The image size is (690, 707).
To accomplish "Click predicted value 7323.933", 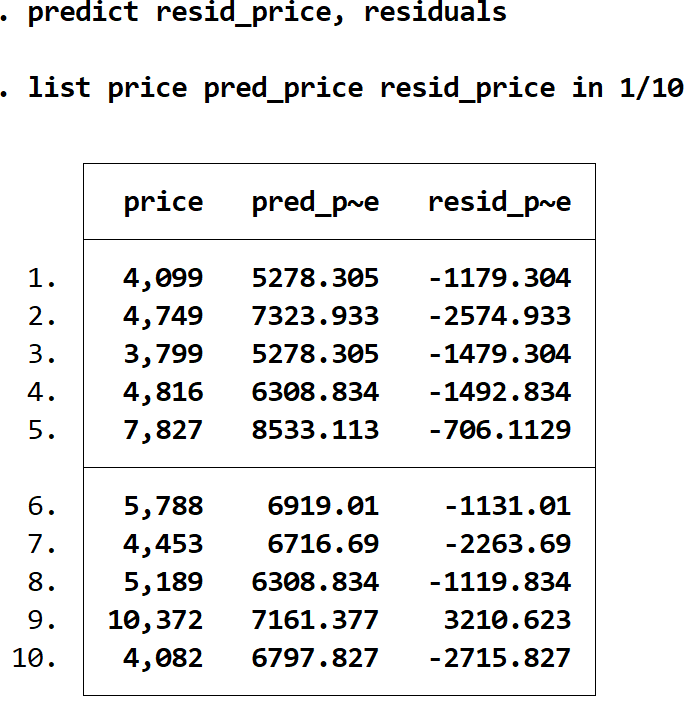I will (x=315, y=316).
